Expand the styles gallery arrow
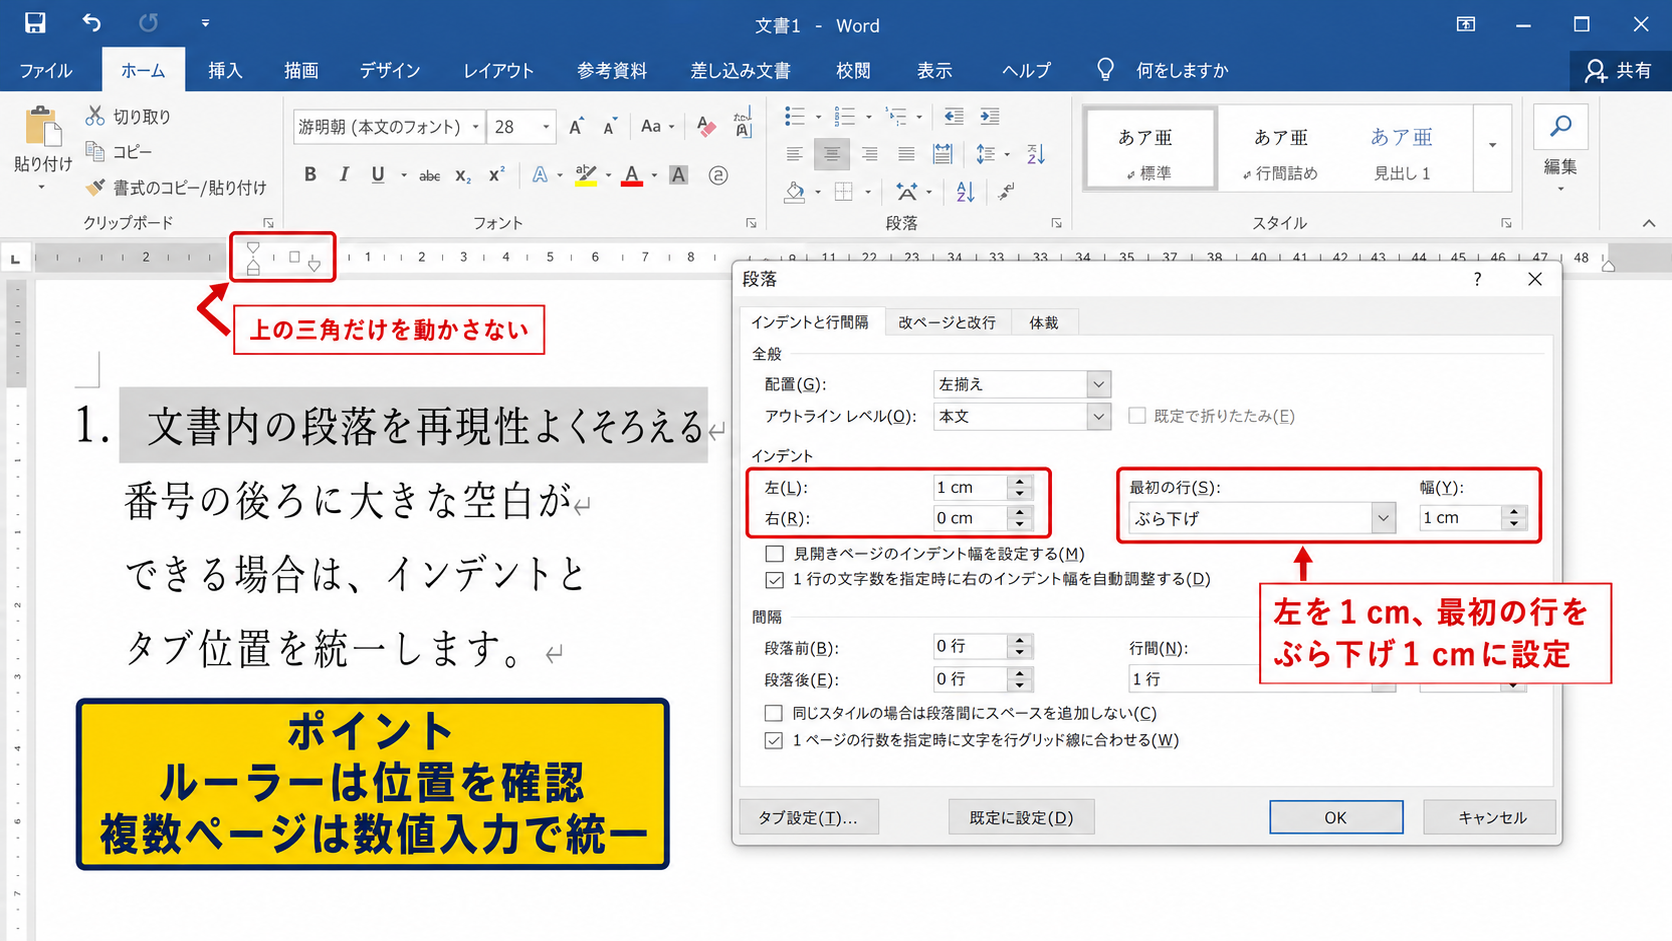This screenshot has width=1672, height=941. click(x=1492, y=146)
